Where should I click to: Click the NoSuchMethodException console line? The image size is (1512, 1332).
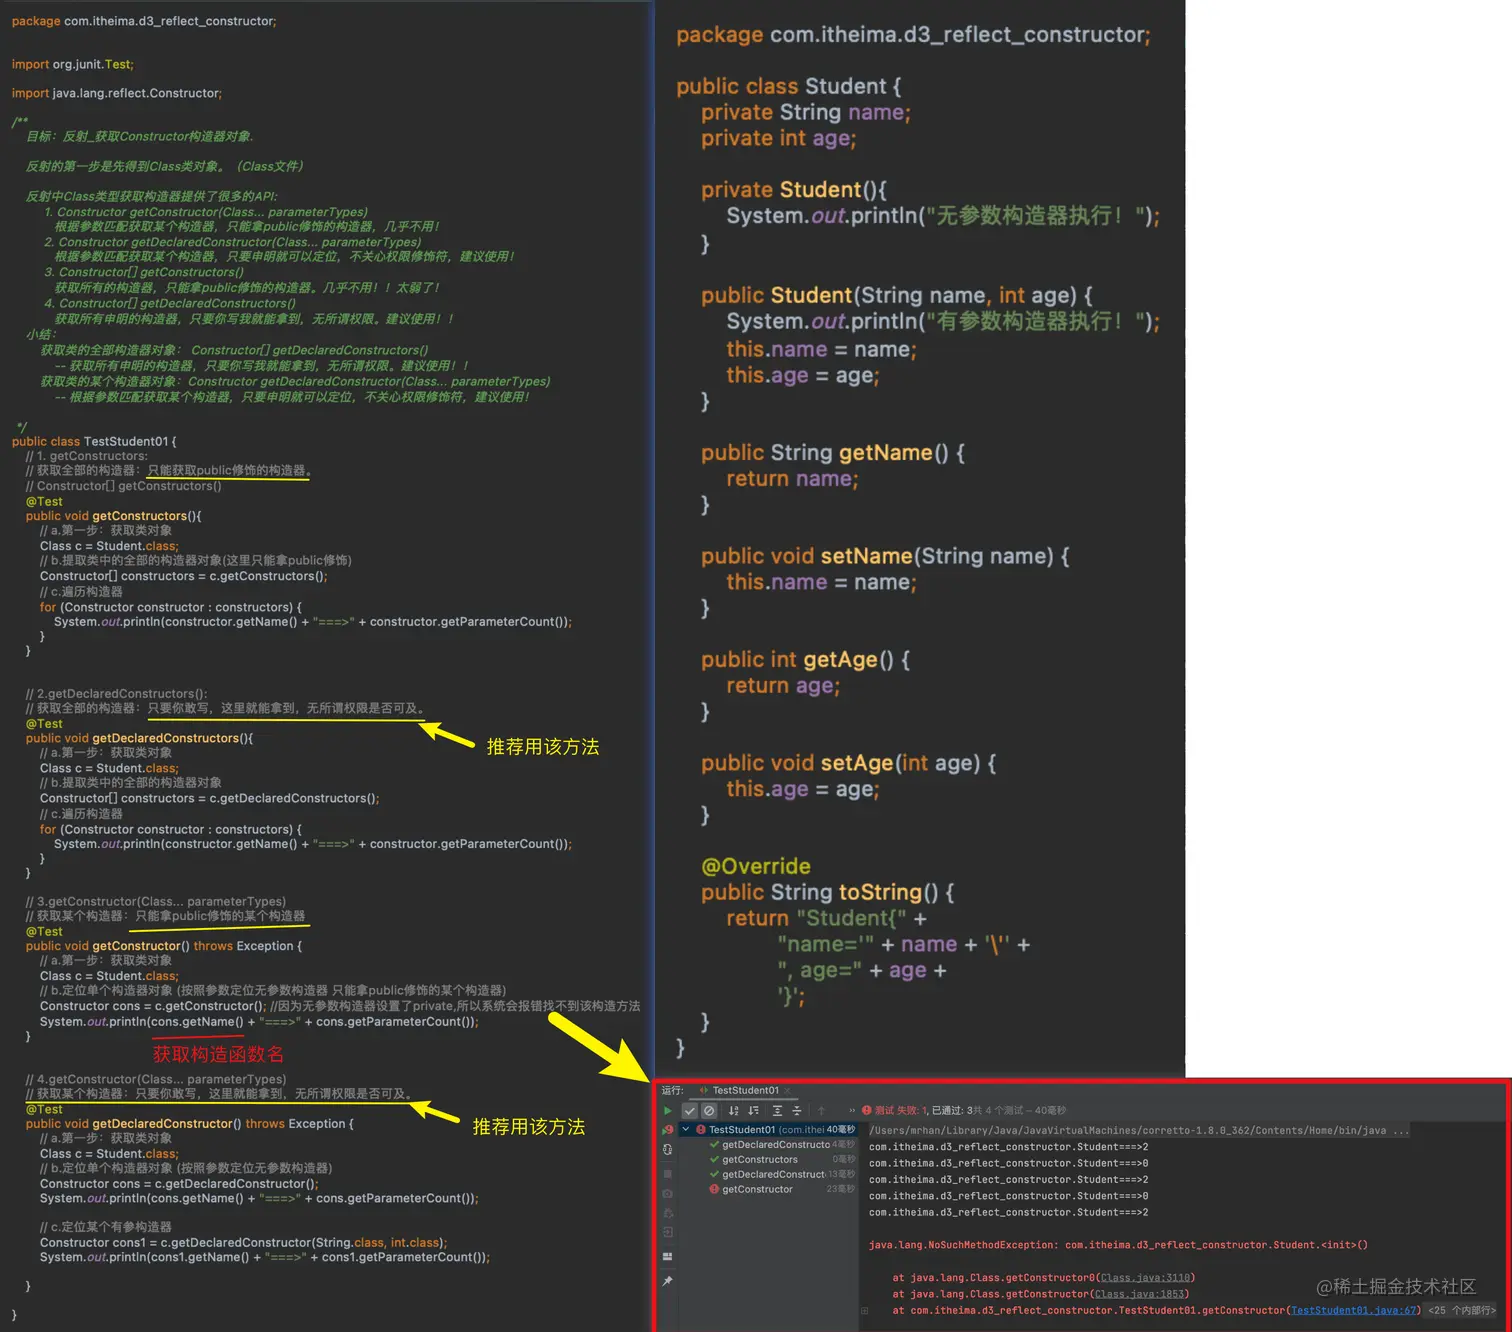tap(1118, 1245)
